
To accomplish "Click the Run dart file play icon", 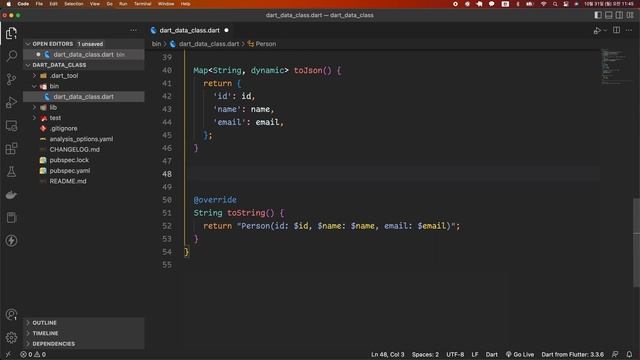I will (597, 31).
